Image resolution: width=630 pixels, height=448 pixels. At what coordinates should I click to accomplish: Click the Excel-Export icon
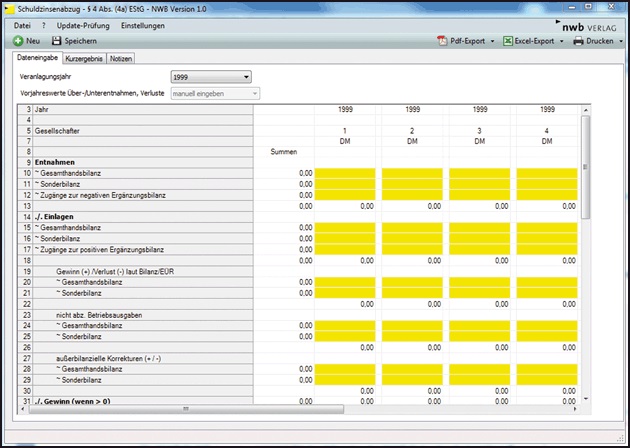click(508, 41)
